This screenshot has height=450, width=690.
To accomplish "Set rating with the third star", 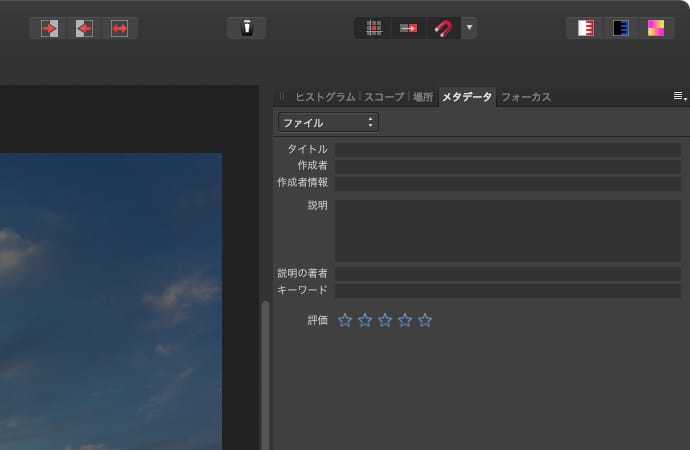I will click(385, 320).
